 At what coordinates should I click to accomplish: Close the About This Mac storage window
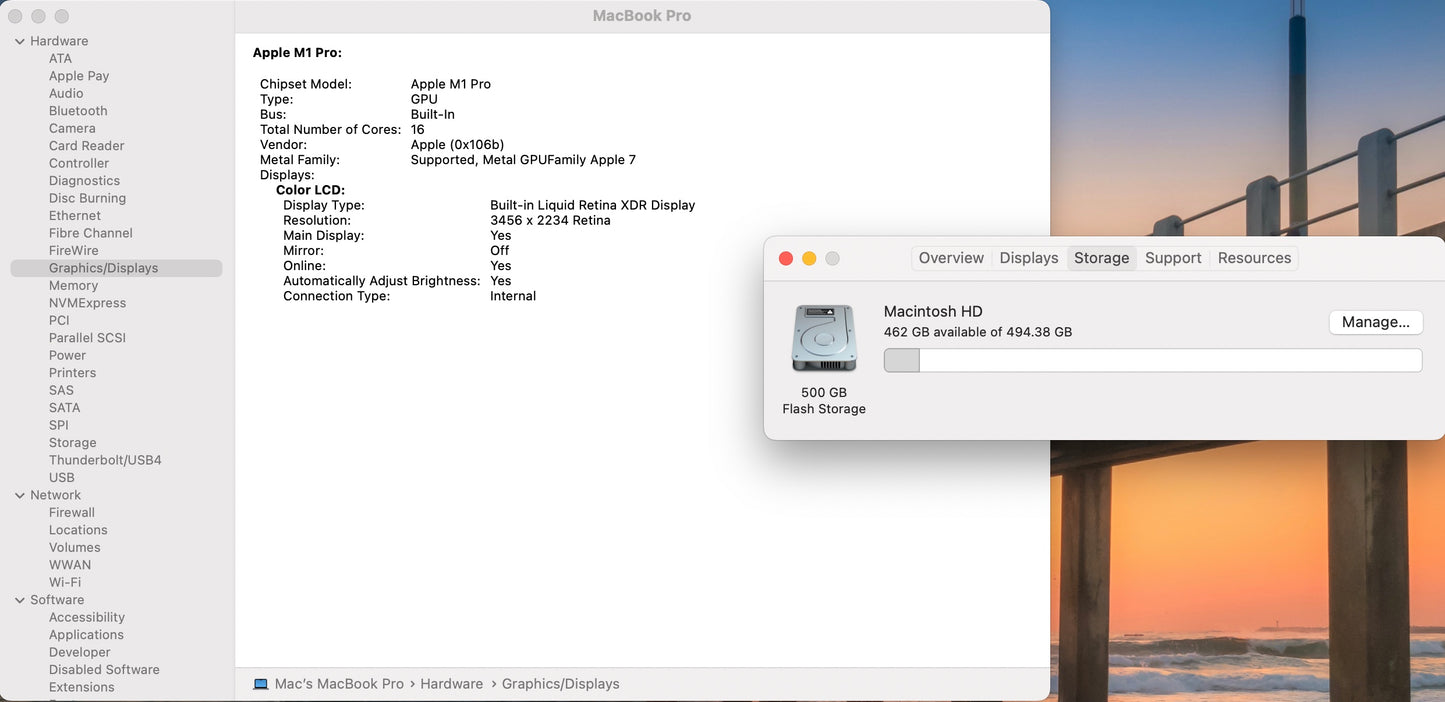(x=786, y=259)
